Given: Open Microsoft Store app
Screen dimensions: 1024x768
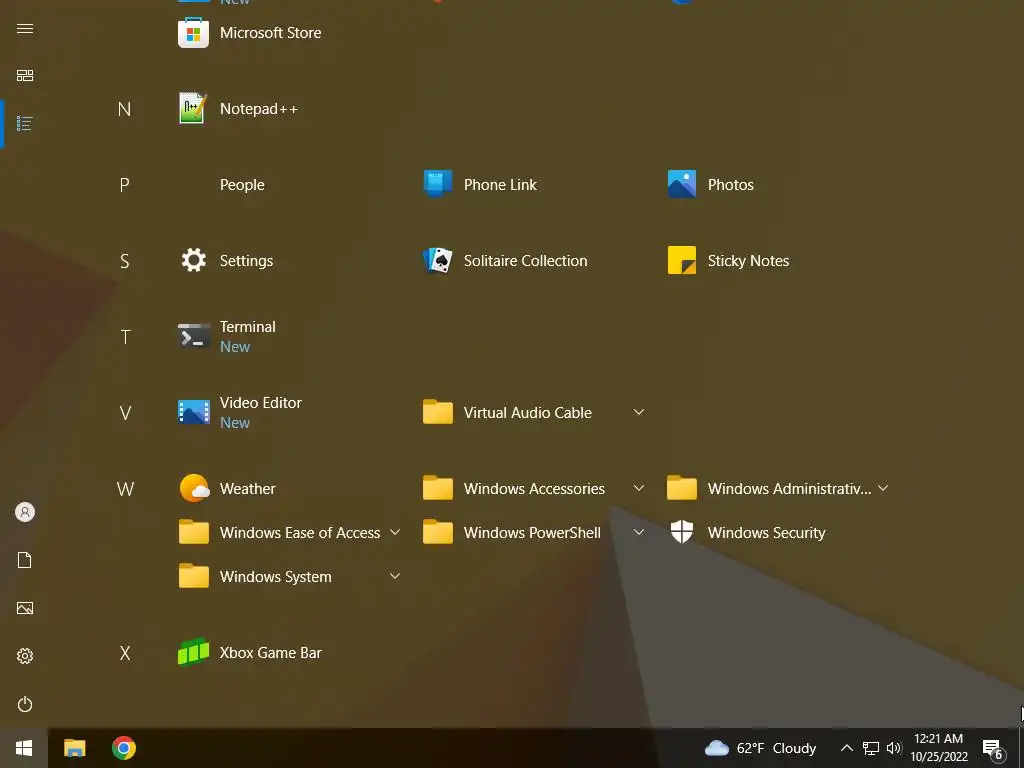Looking at the screenshot, I should click(x=250, y=33).
